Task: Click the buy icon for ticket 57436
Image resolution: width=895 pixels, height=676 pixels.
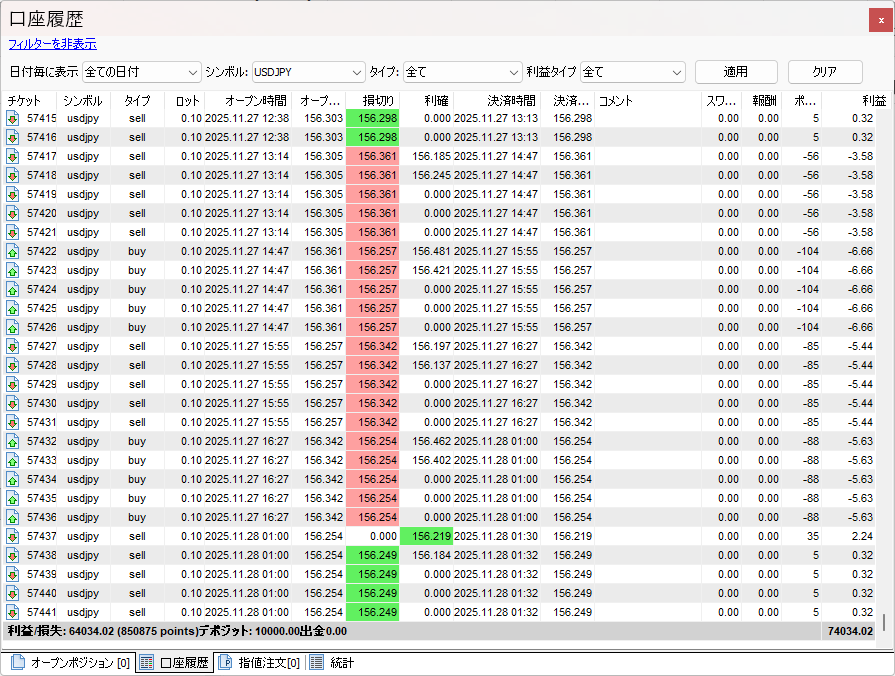Action: [13, 517]
